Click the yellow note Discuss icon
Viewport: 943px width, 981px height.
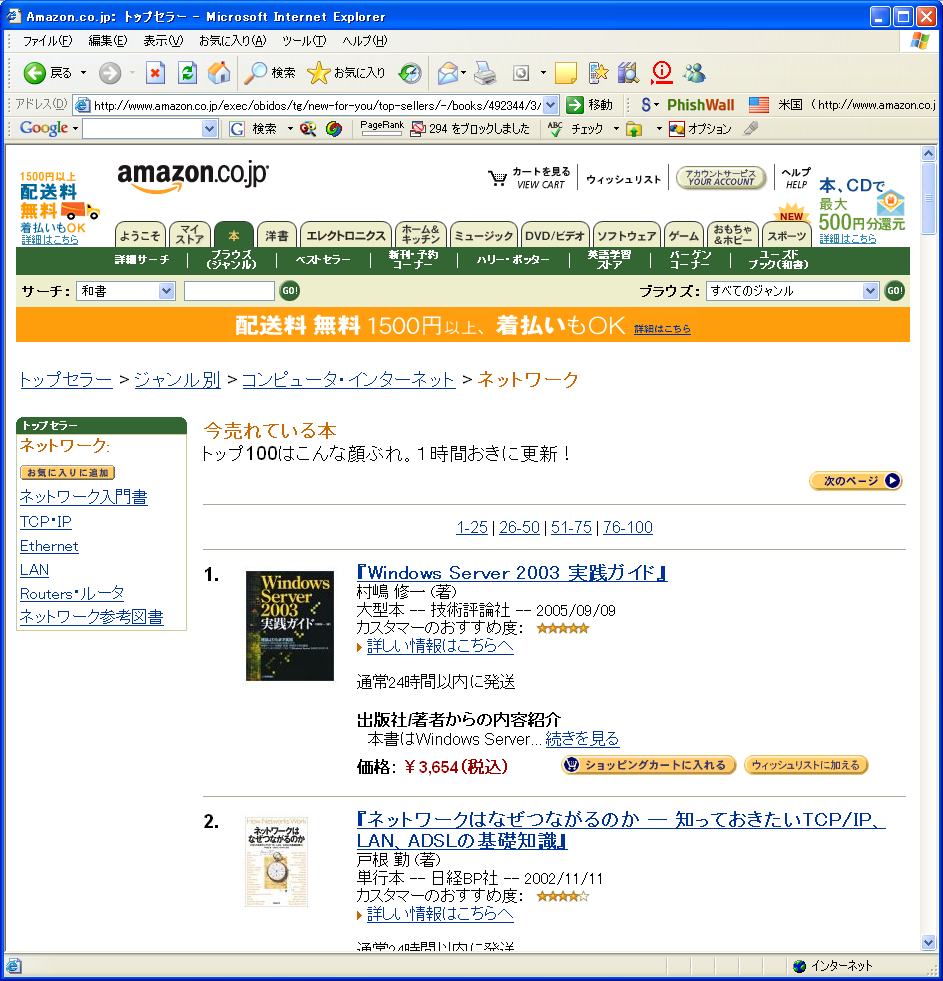(x=566, y=73)
